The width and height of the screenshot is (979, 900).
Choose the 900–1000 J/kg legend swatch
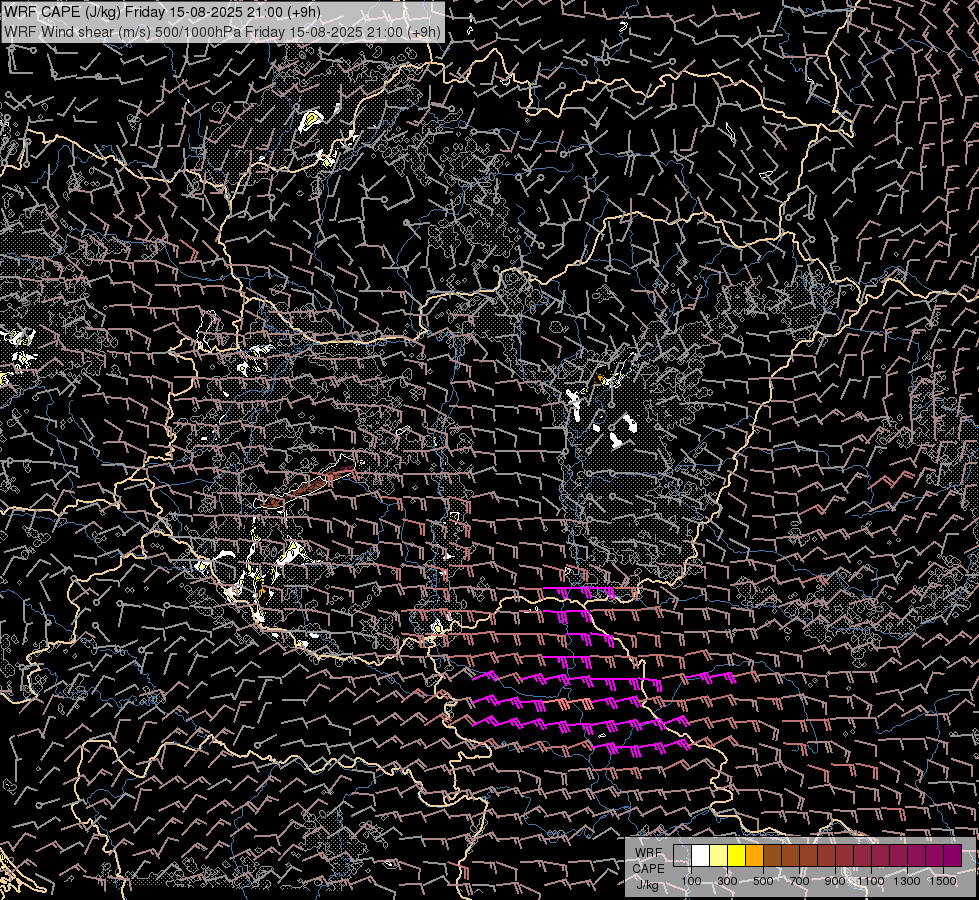(844, 856)
